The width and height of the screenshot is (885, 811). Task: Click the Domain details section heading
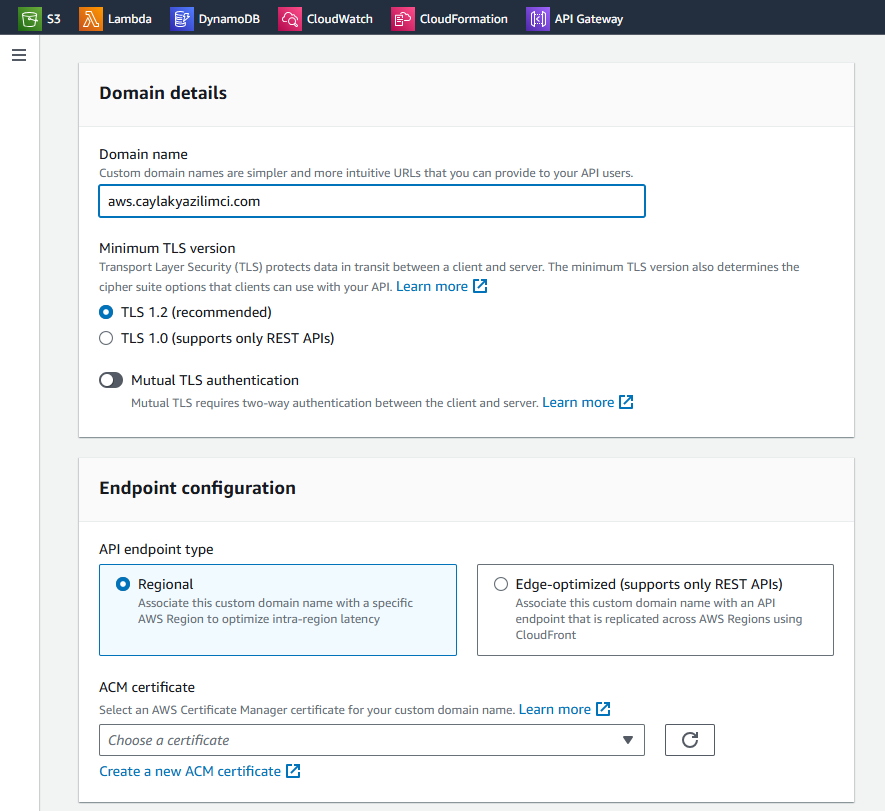click(163, 93)
